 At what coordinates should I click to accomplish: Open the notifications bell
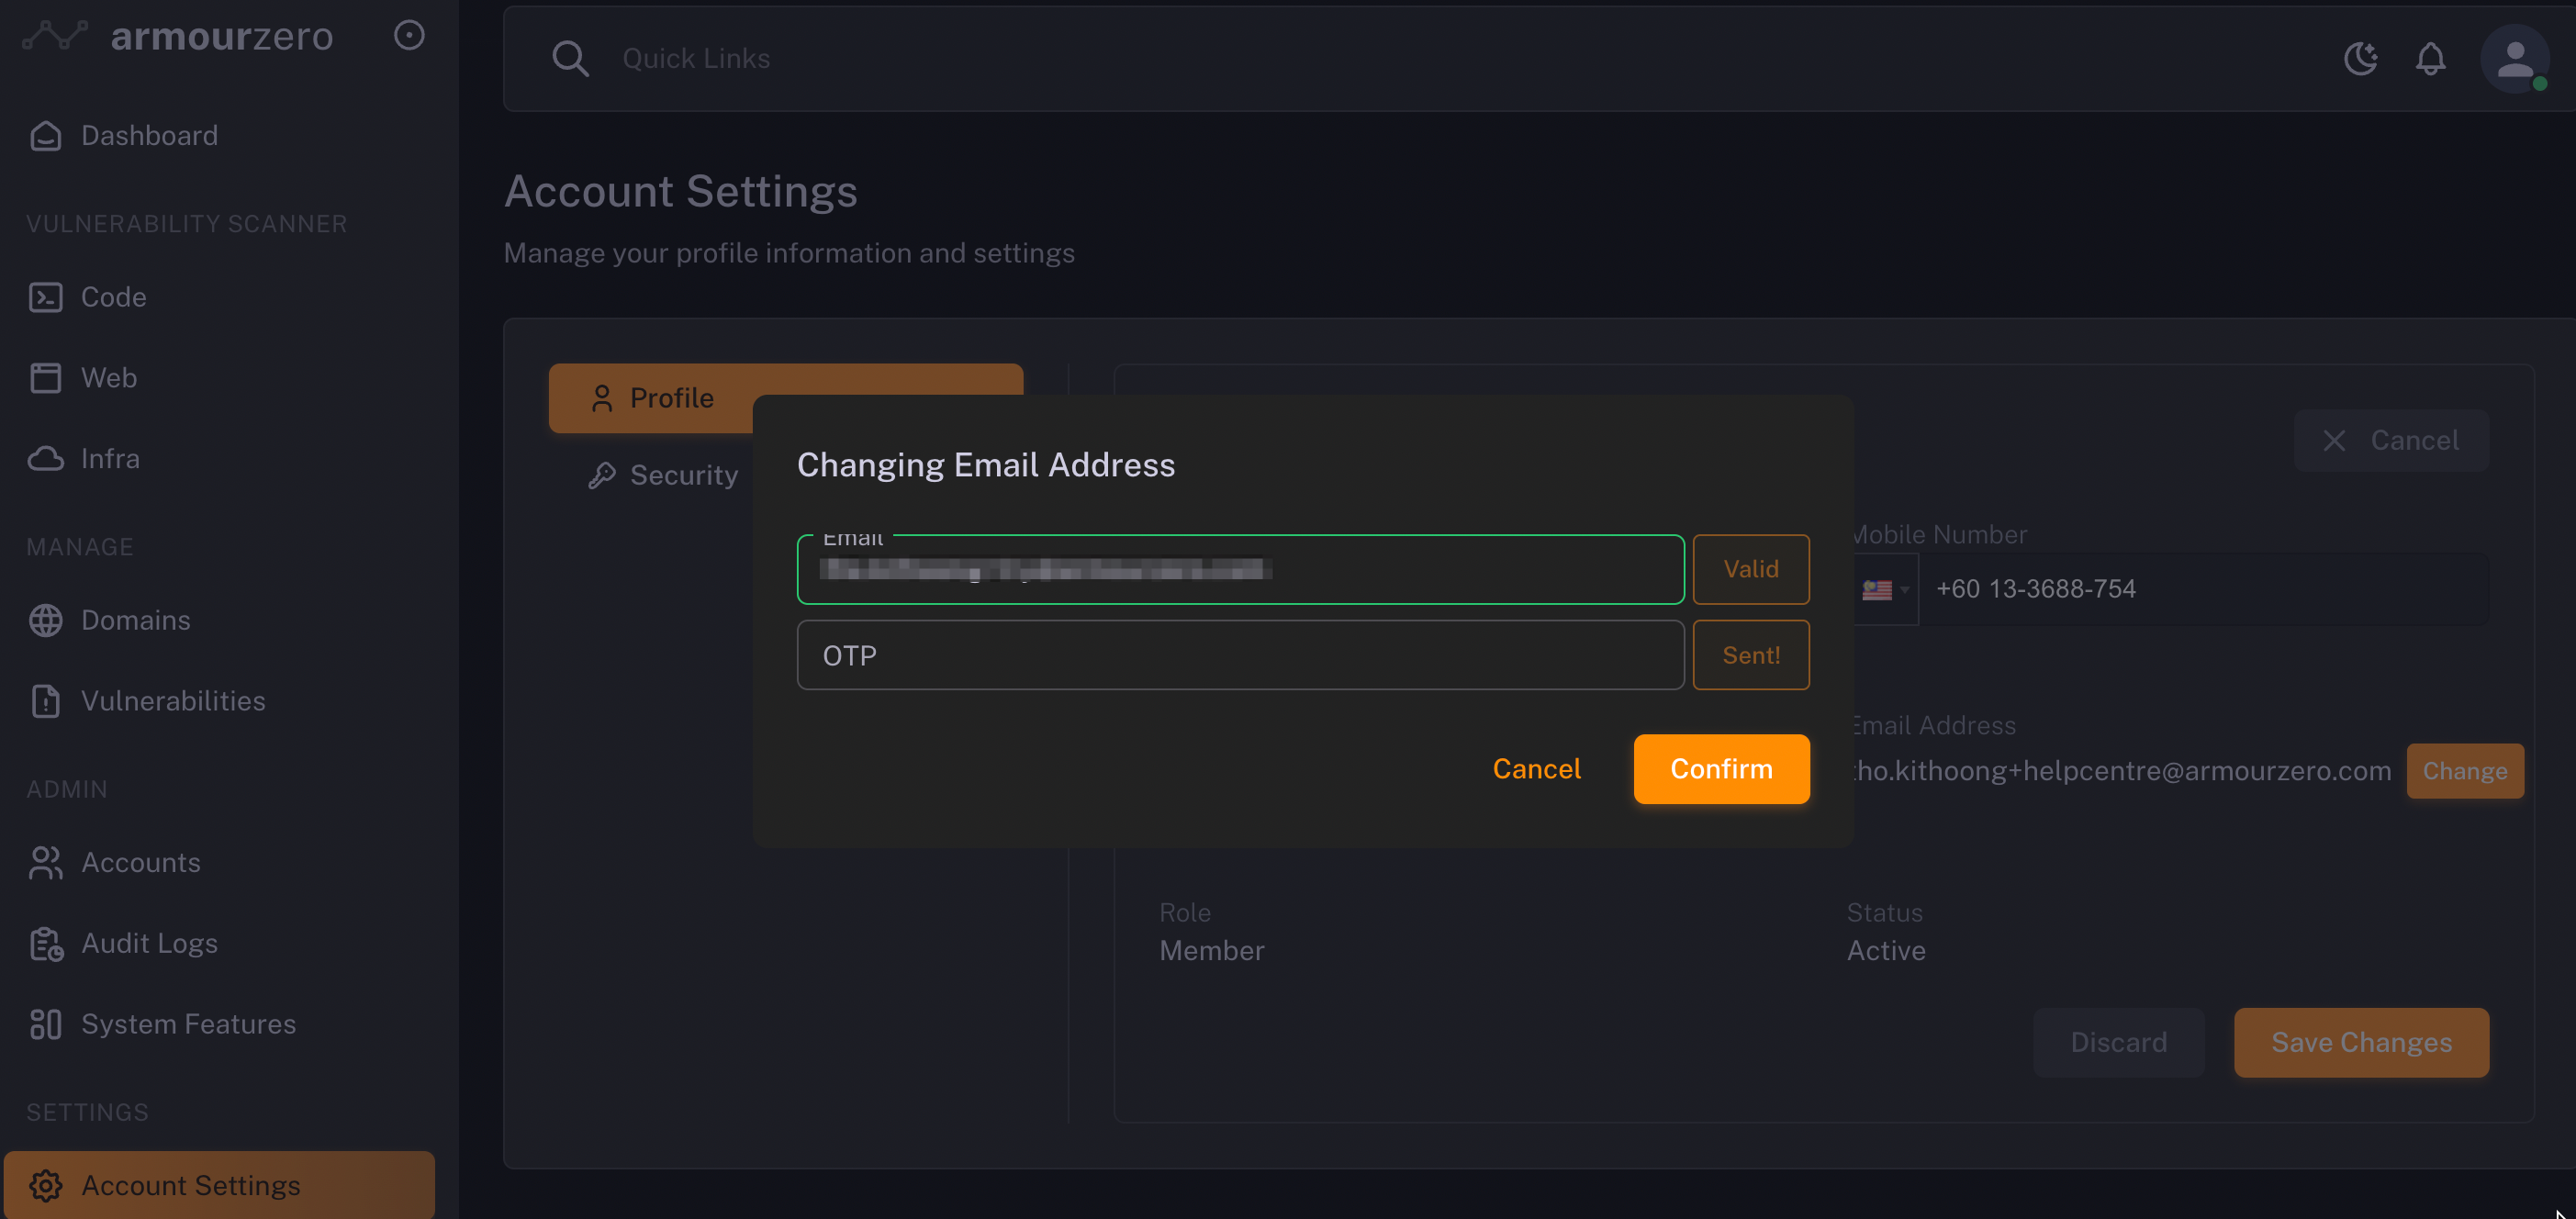point(2430,58)
